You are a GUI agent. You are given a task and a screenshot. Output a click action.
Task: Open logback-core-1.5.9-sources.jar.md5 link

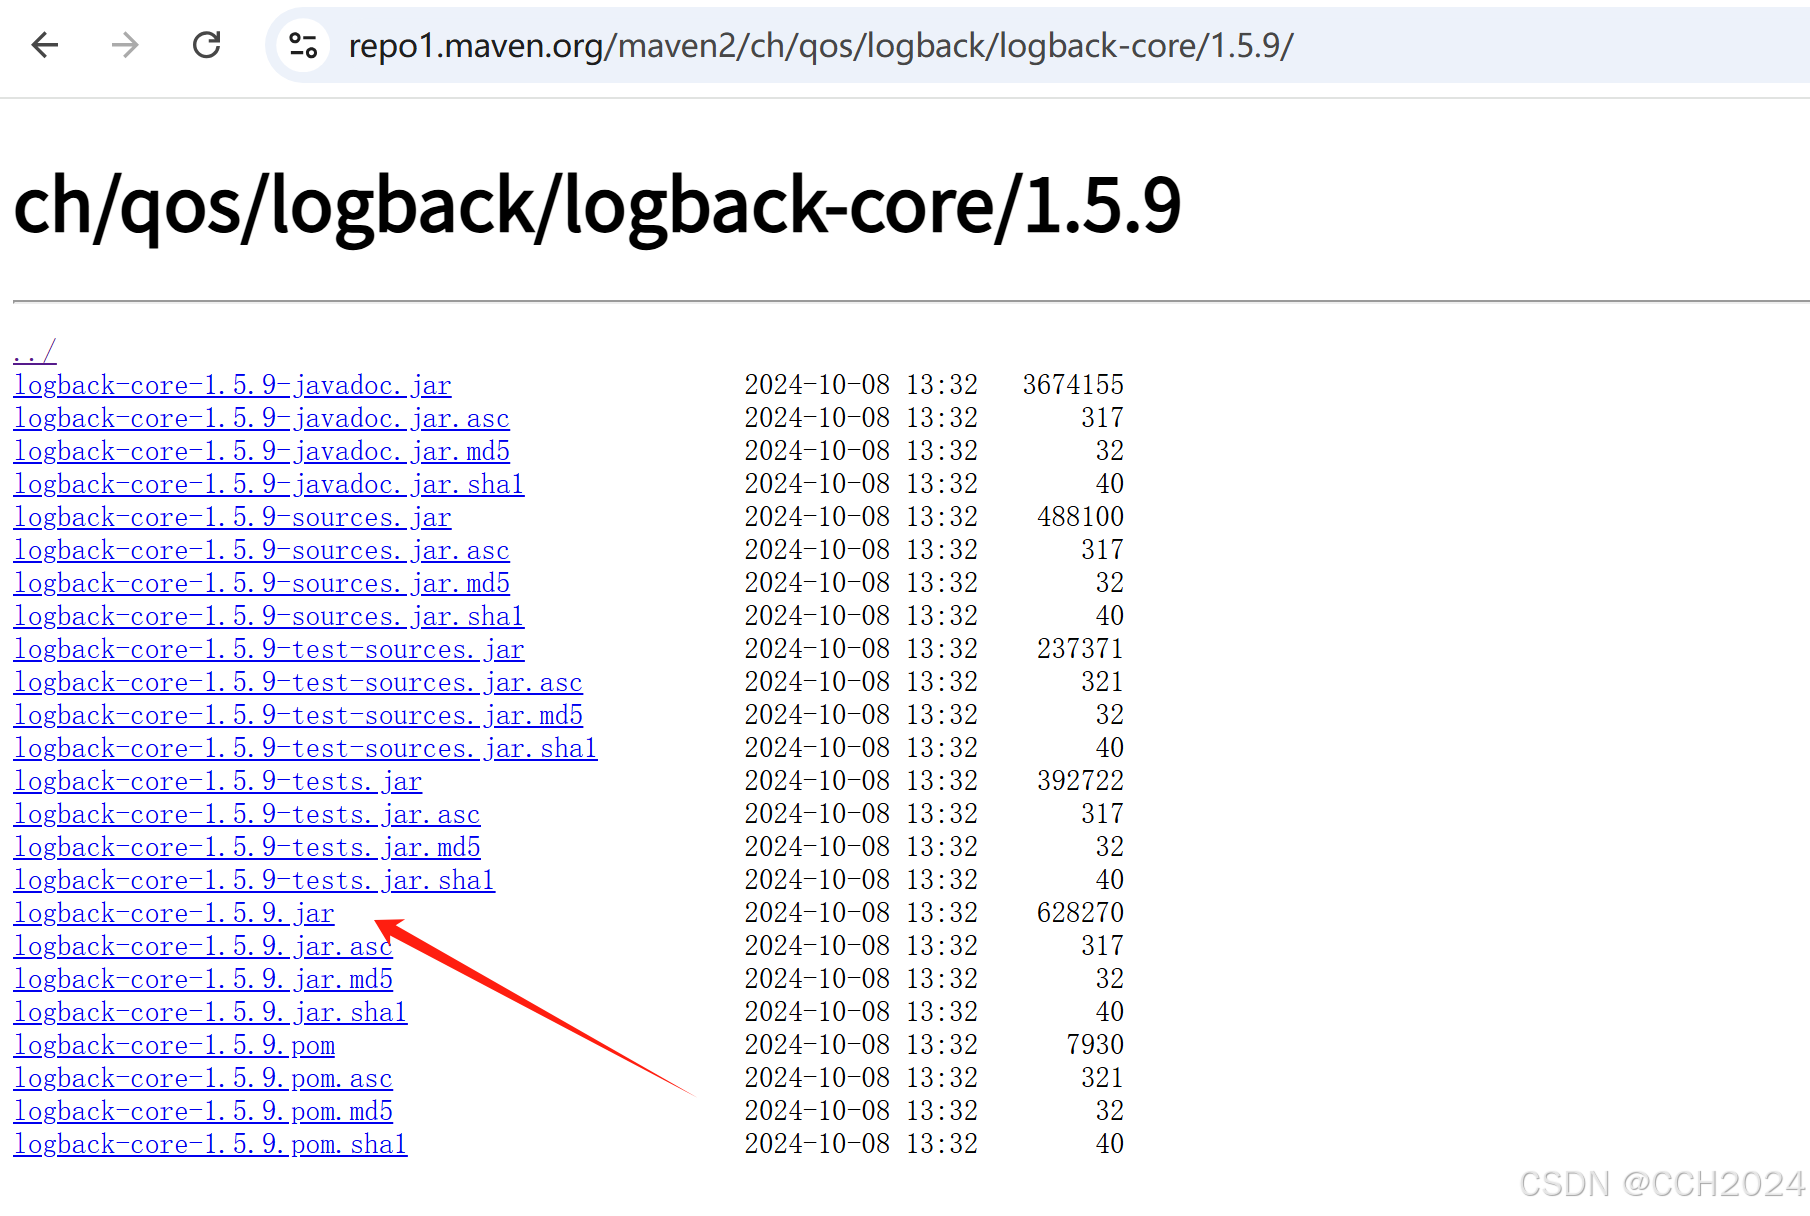pos(261,583)
